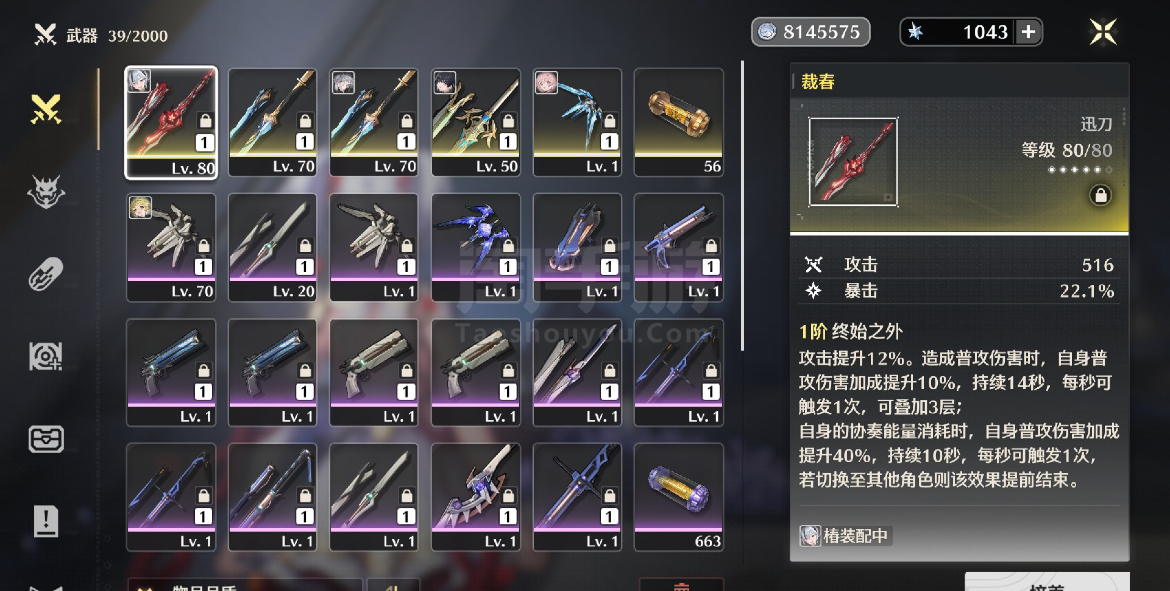The height and width of the screenshot is (591, 1170).
Task: Toggle lock on the 裁春 detail panel
Action: [x=1100, y=196]
